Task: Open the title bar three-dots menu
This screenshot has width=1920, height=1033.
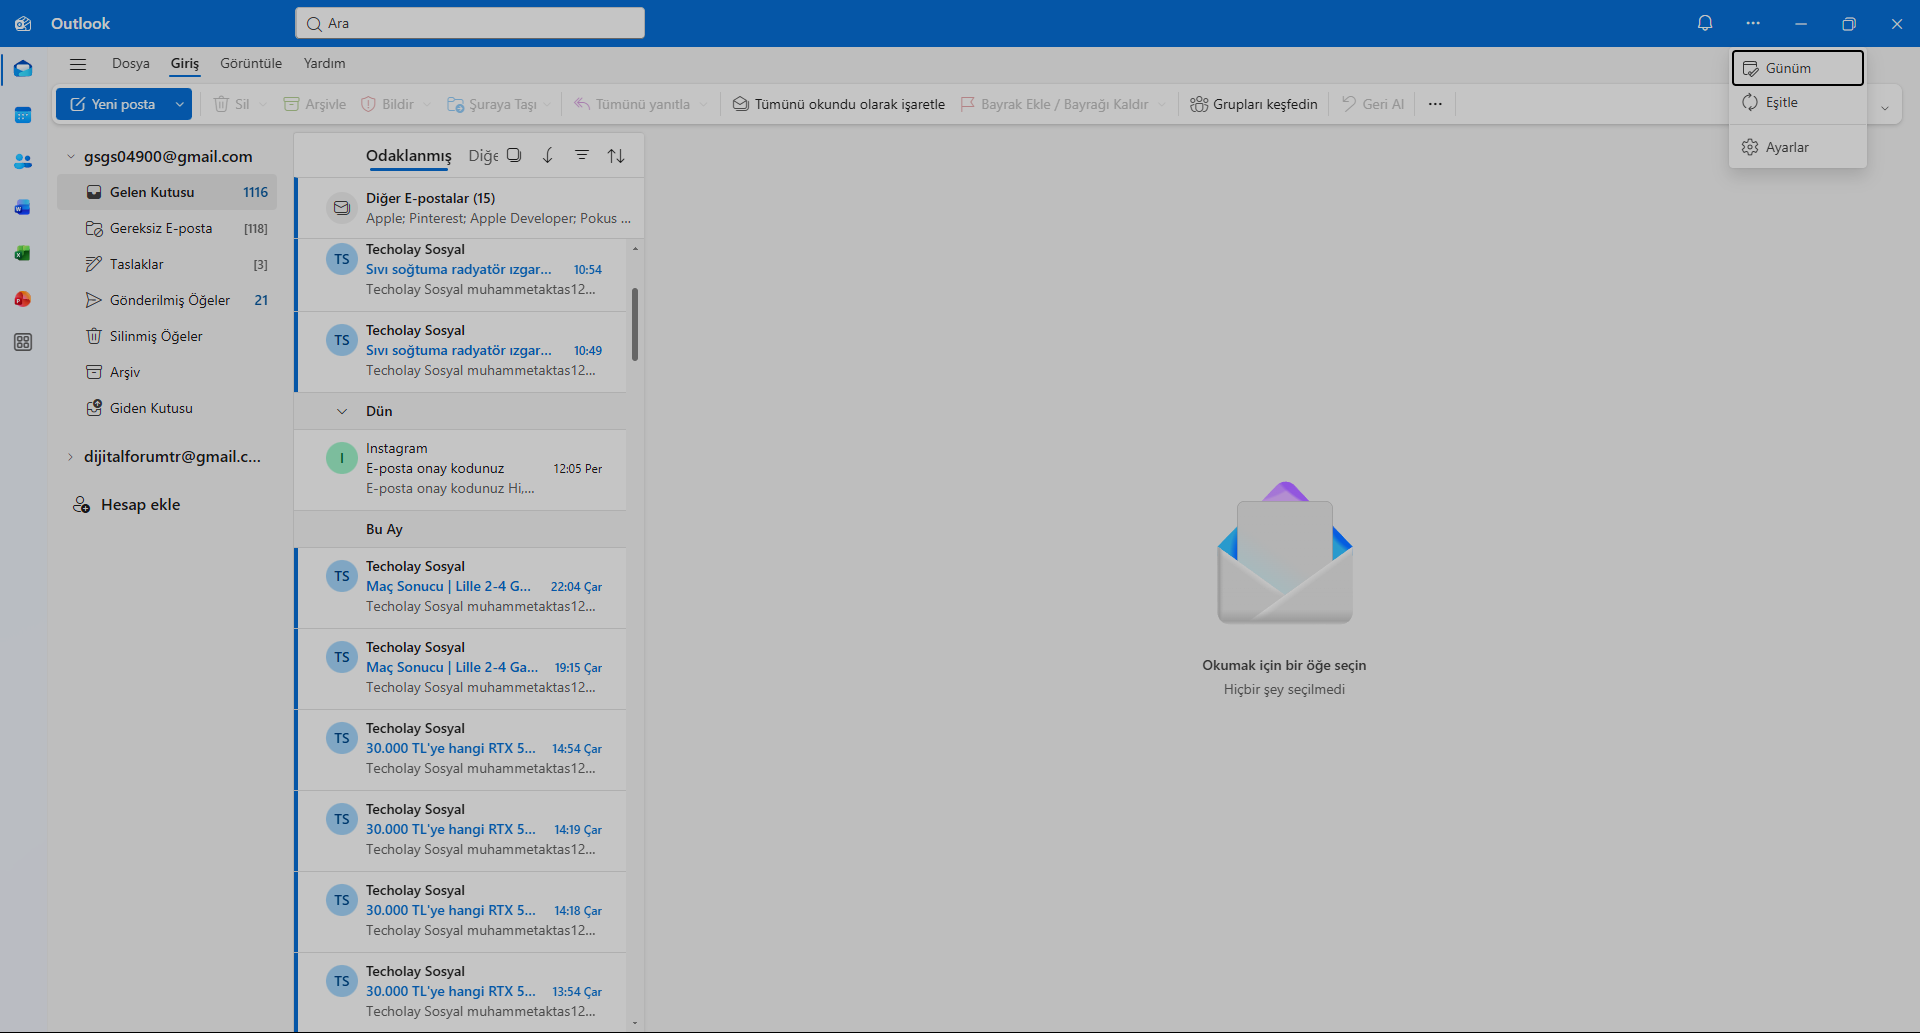Action: [x=1753, y=23]
